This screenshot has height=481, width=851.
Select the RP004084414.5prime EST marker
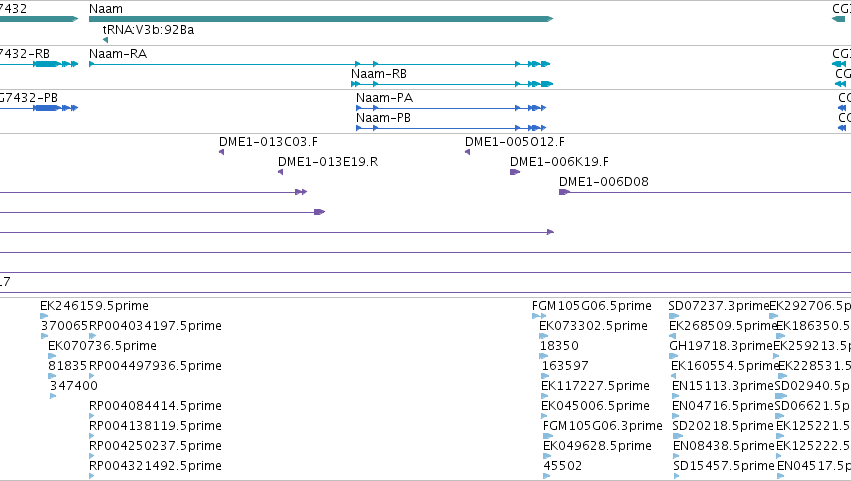tap(91, 416)
